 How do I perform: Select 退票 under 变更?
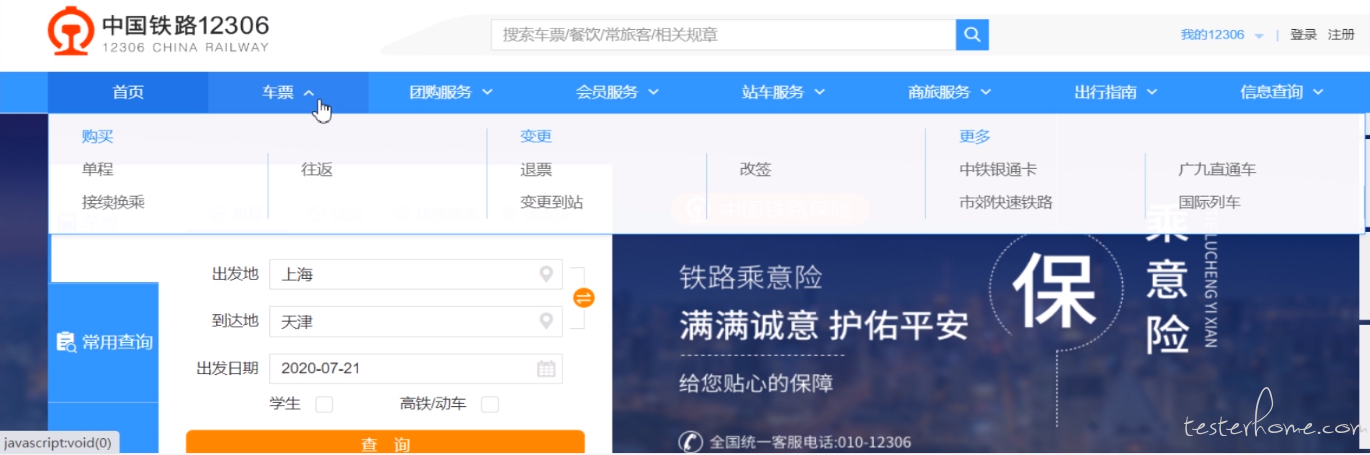[536, 170]
